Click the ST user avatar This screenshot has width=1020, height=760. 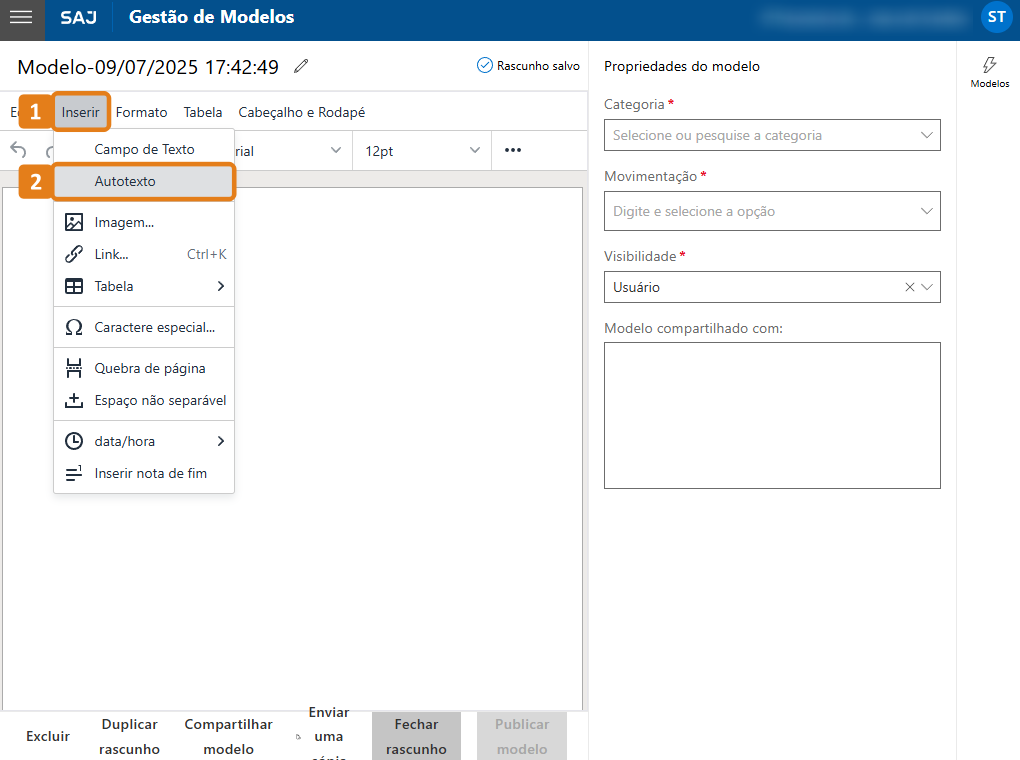pyautogui.click(x=996, y=17)
